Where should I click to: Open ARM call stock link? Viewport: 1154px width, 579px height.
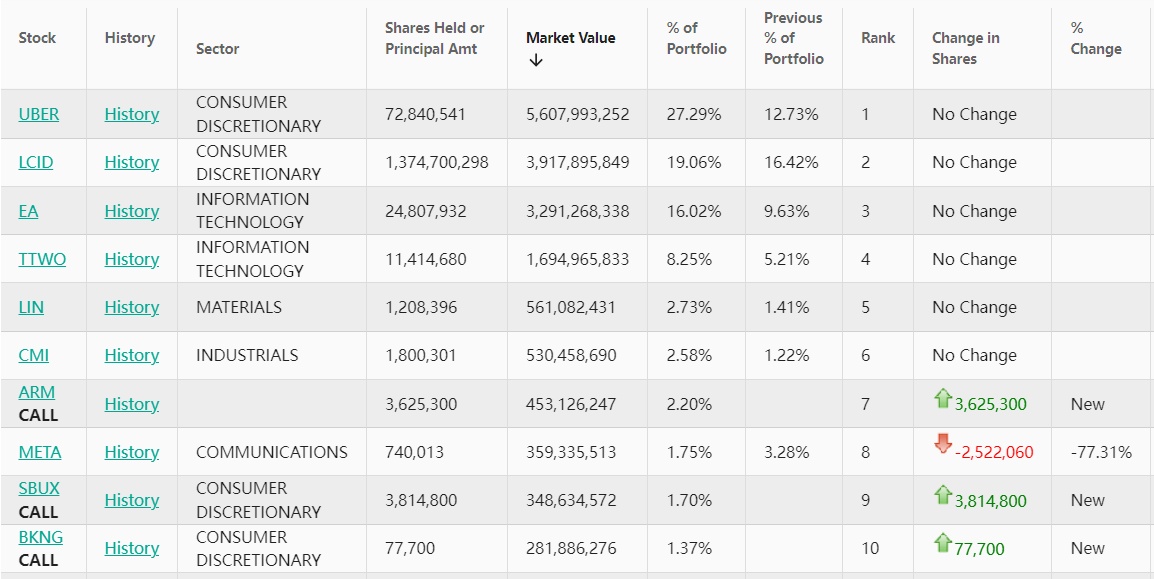[37, 392]
